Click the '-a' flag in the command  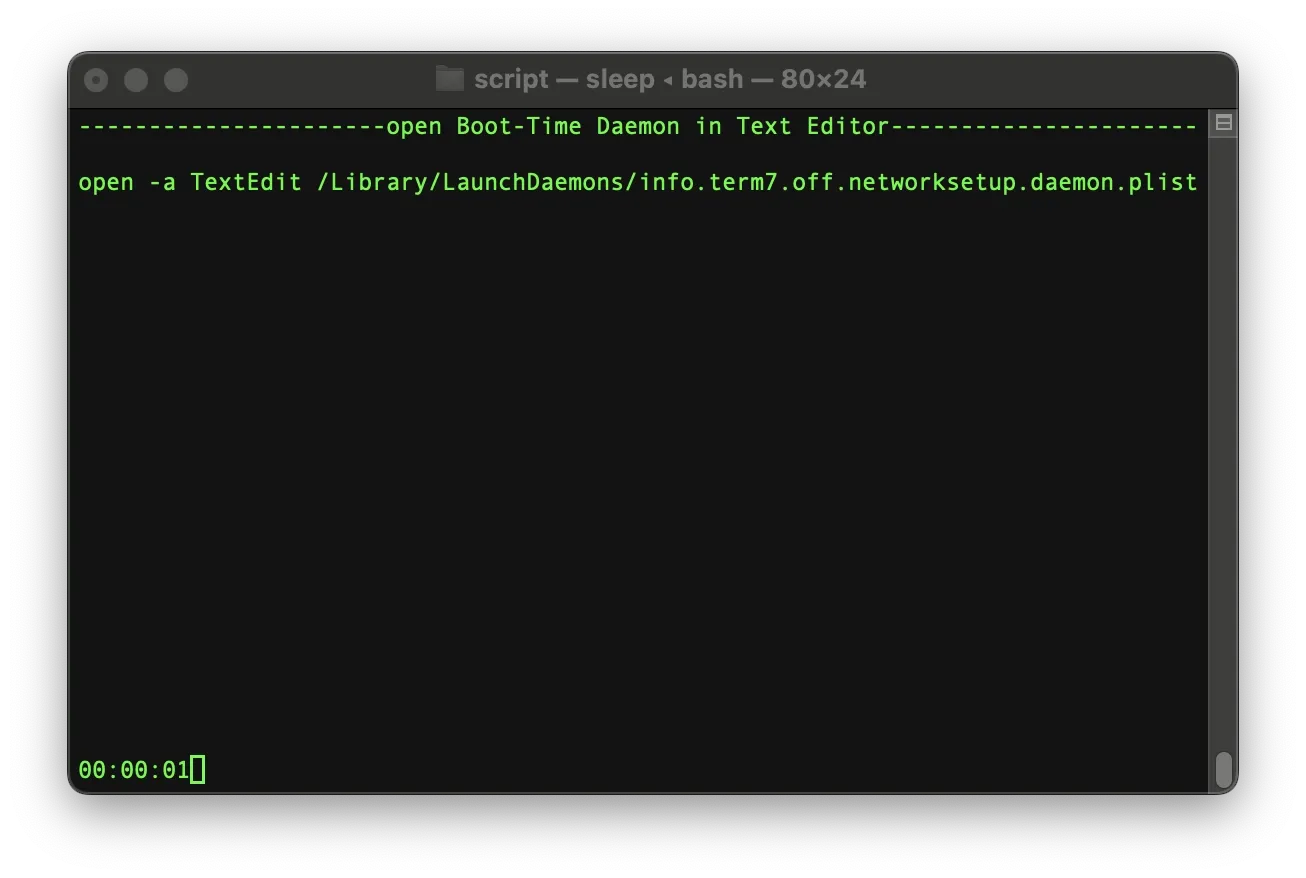pos(162,183)
